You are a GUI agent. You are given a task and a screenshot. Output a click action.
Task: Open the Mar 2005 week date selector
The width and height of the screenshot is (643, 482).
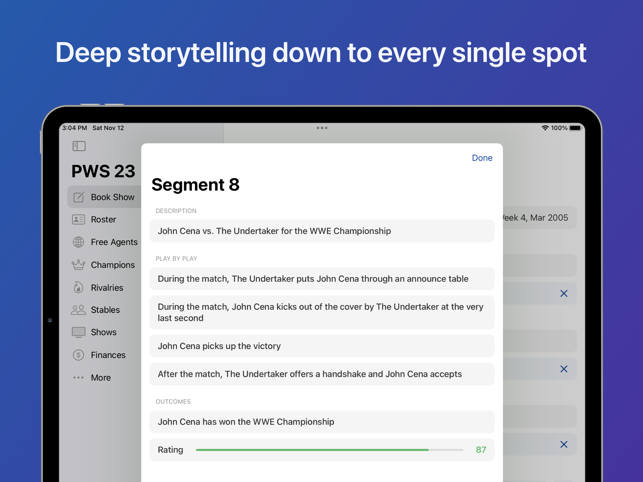coord(539,218)
